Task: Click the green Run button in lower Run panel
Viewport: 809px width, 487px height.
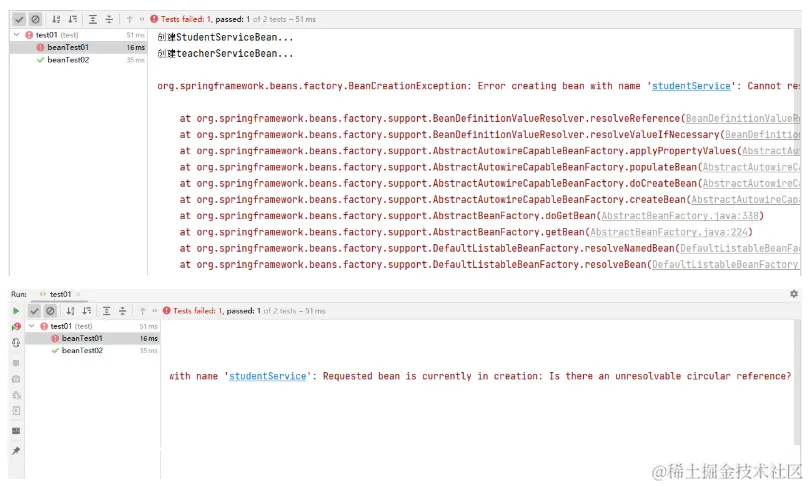Action: [x=16, y=311]
